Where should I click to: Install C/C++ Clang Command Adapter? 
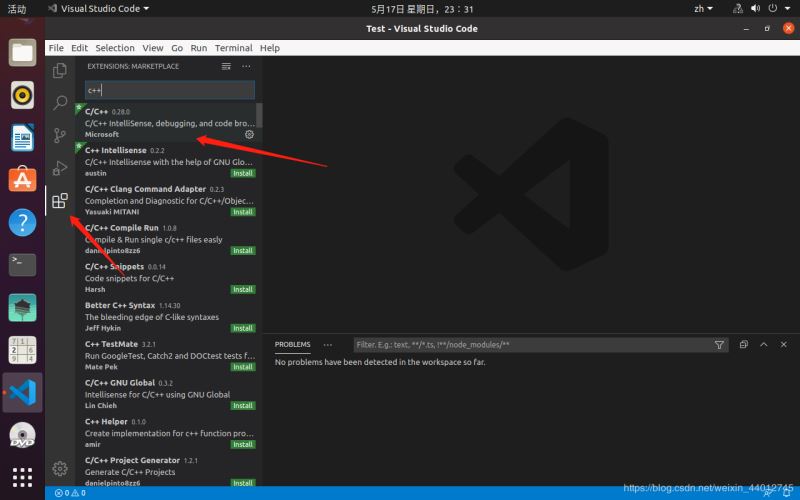tap(243, 212)
